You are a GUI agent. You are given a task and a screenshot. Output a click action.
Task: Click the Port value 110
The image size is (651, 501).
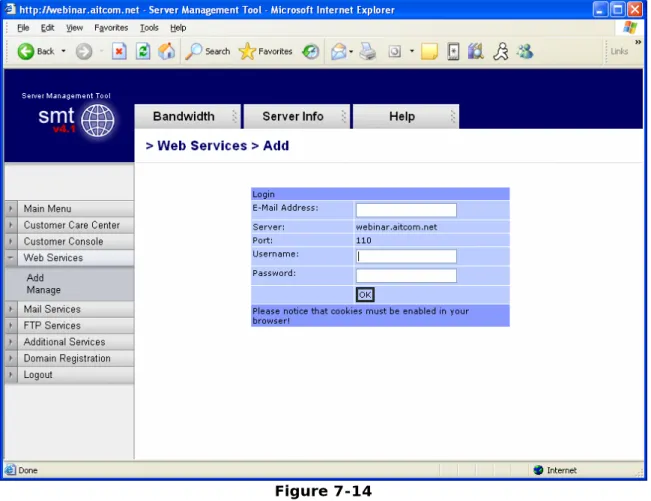point(363,240)
